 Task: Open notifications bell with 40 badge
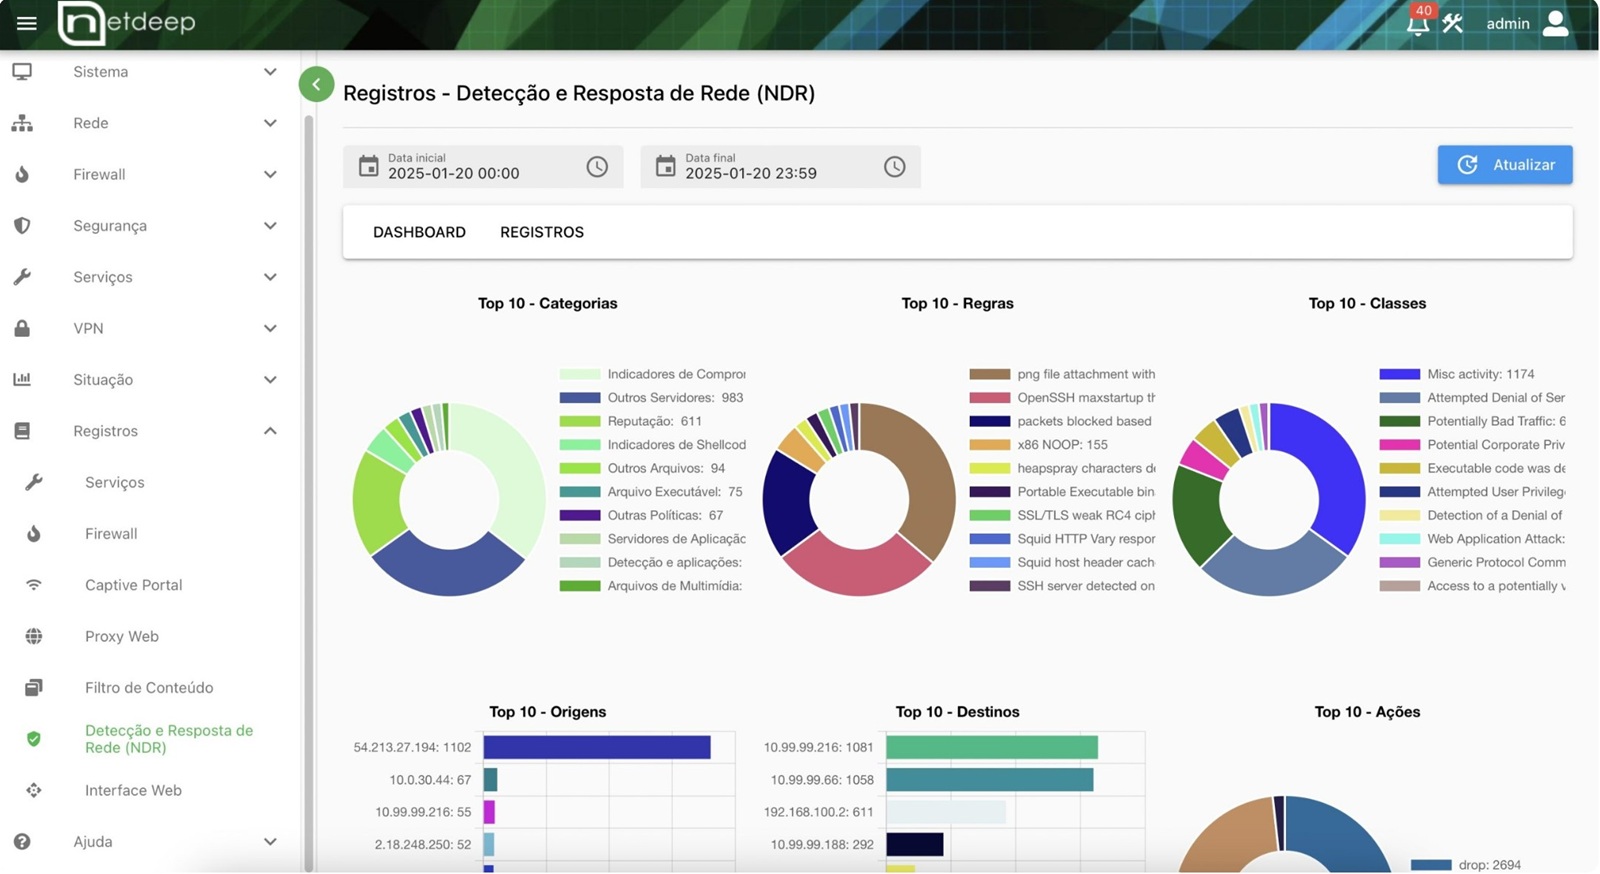click(x=1418, y=23)
